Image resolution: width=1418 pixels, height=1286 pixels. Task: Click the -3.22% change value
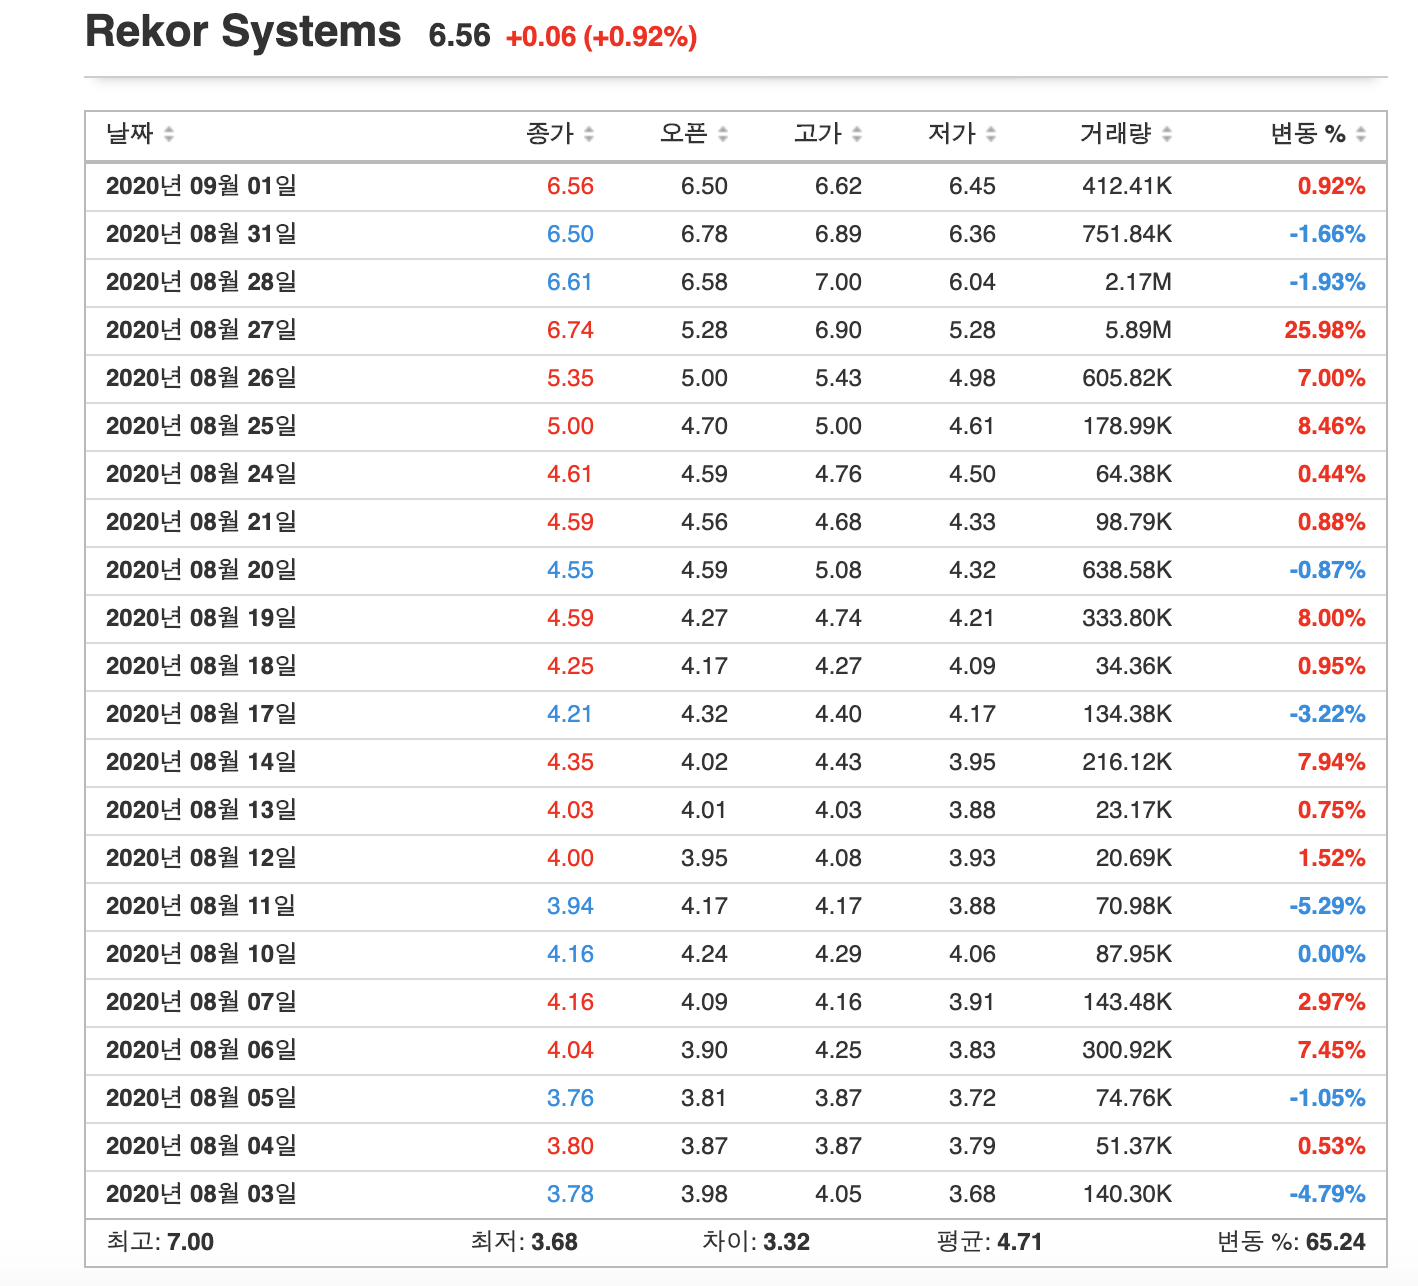1327,714
